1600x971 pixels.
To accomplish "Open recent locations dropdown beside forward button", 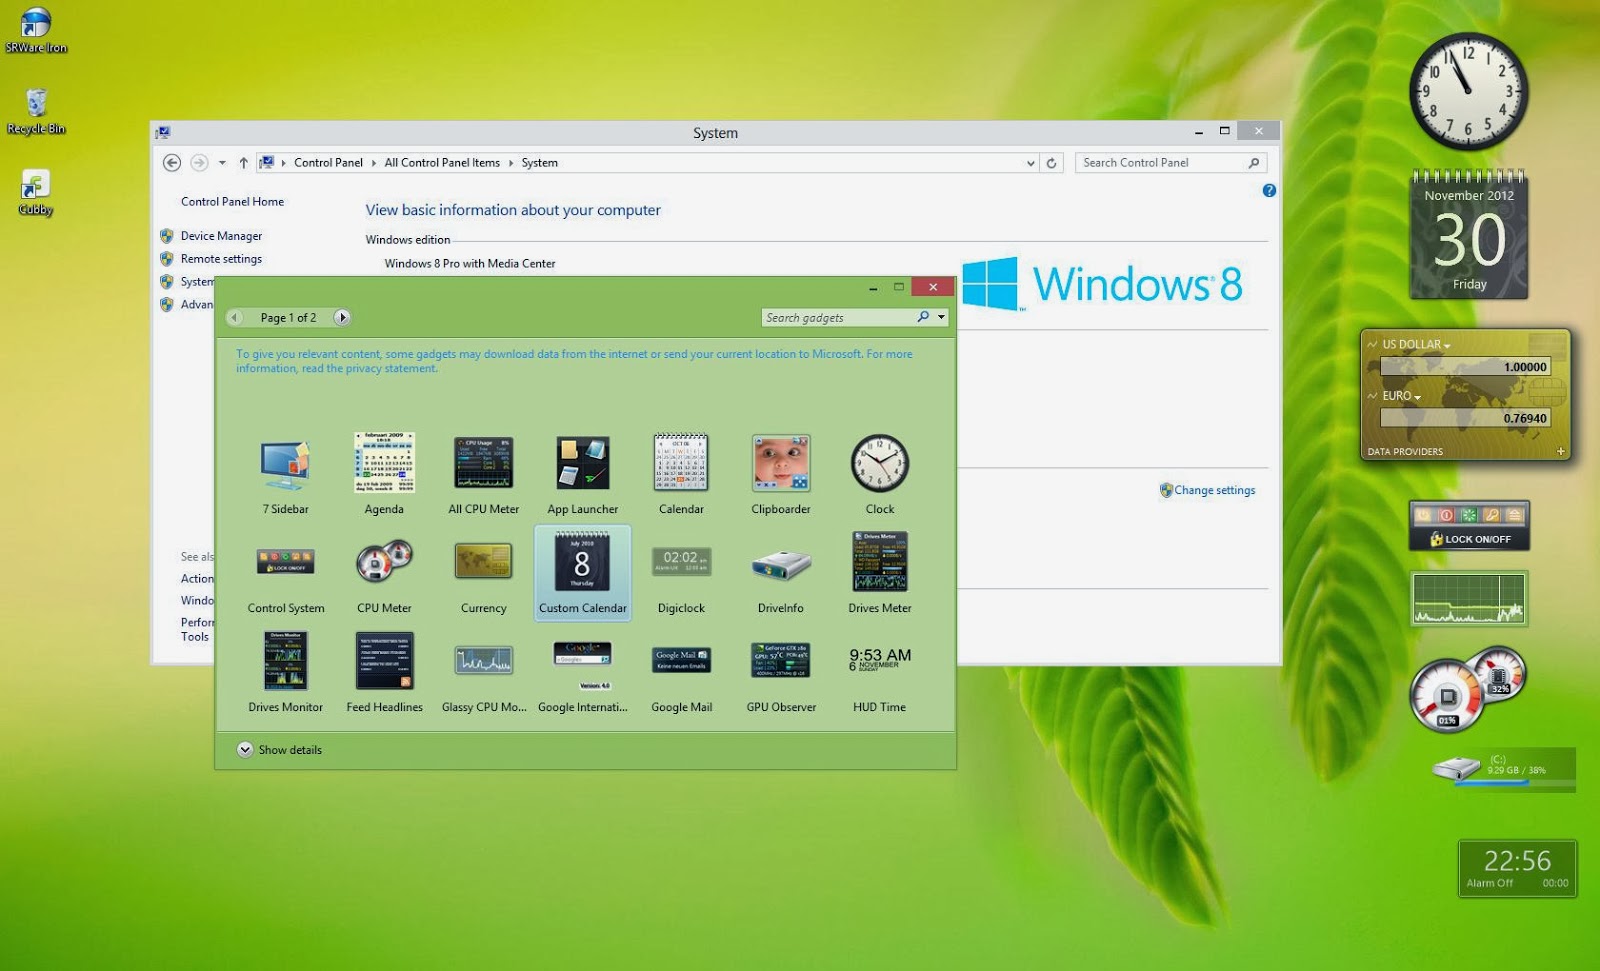I will pos(222,163).
